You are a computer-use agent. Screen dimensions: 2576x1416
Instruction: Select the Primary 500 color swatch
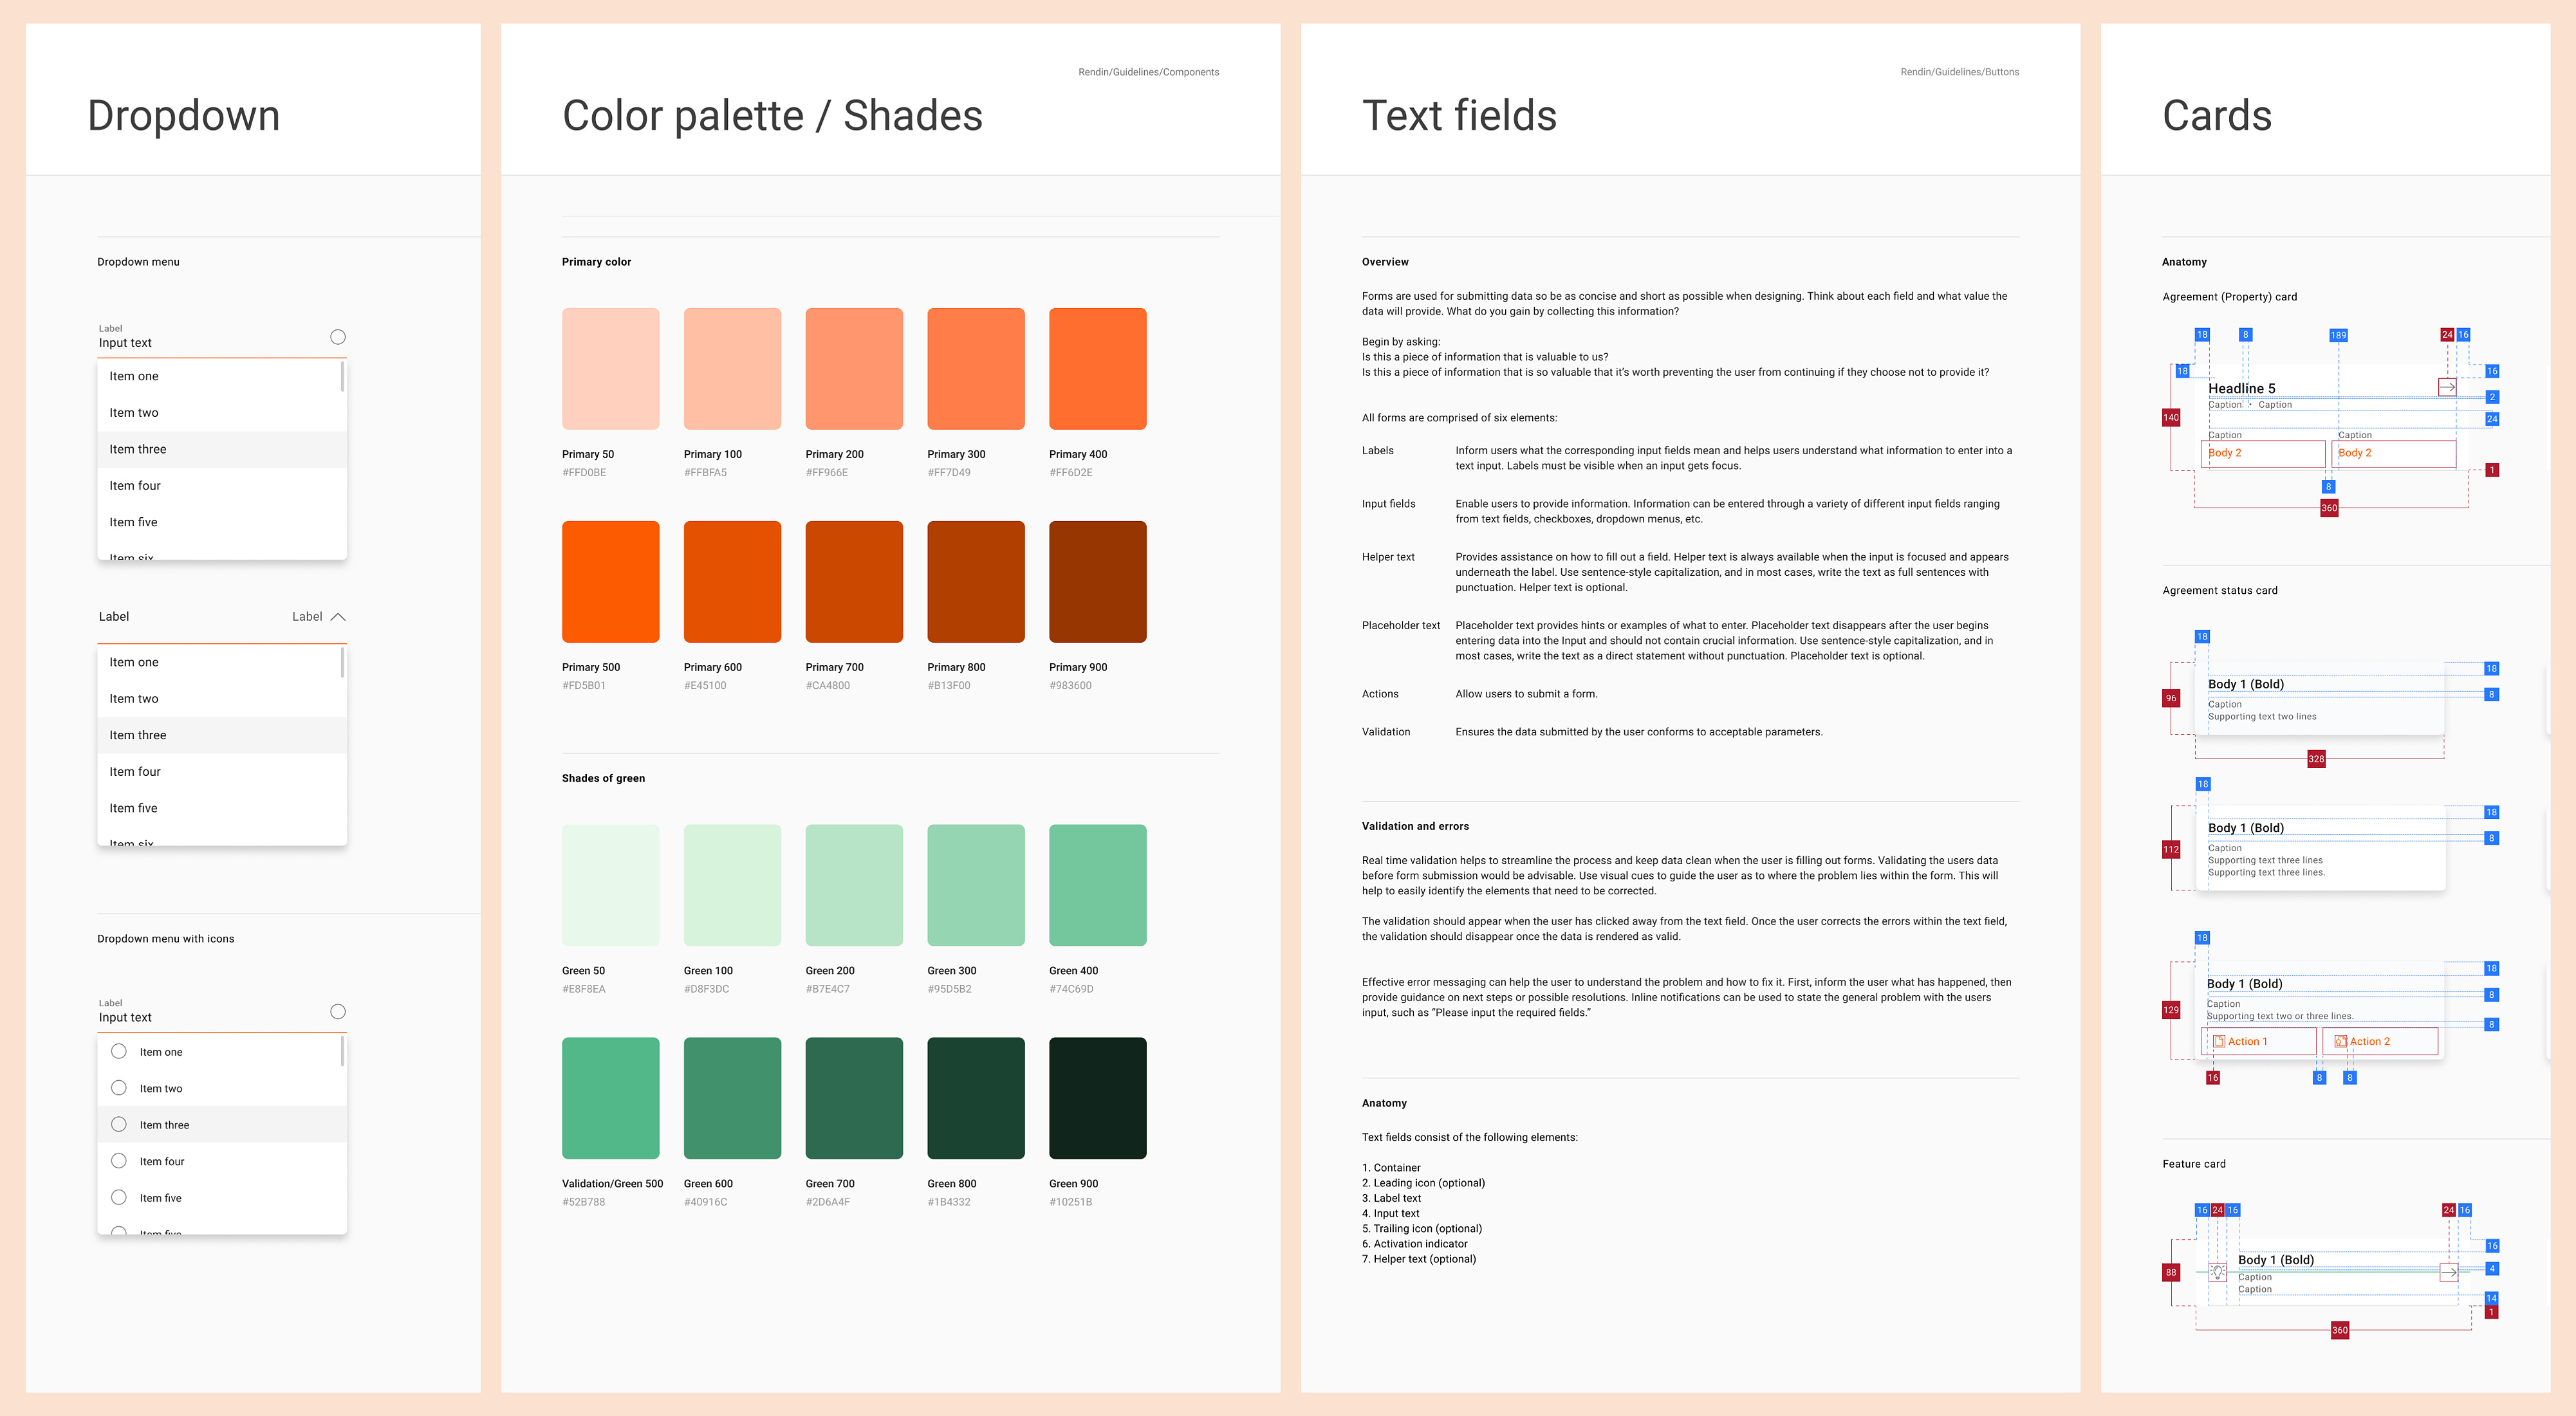tap(610, 581)
